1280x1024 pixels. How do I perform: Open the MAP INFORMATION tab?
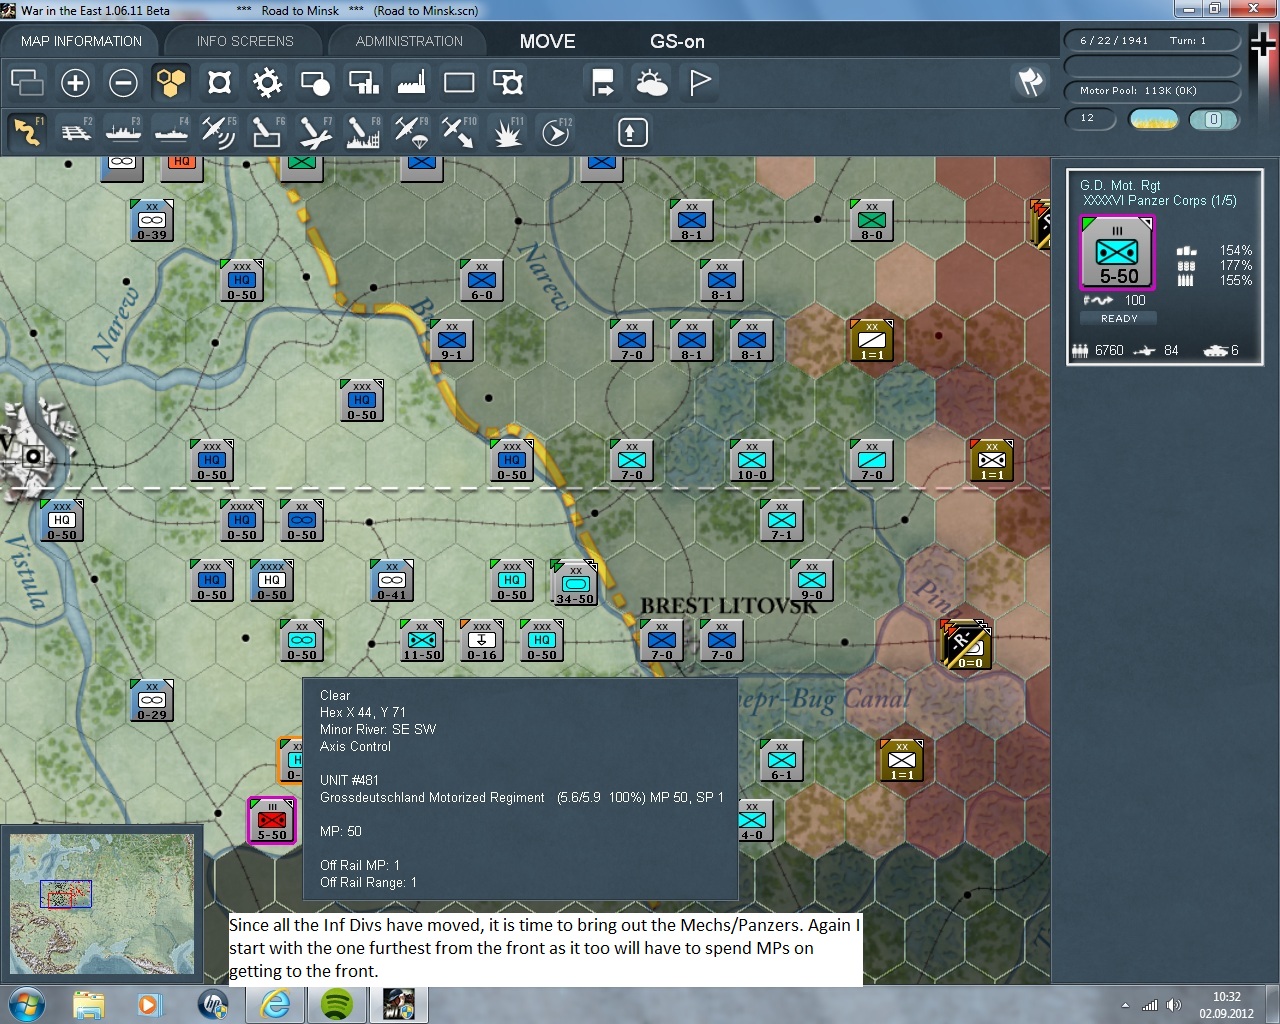point(81,41)
